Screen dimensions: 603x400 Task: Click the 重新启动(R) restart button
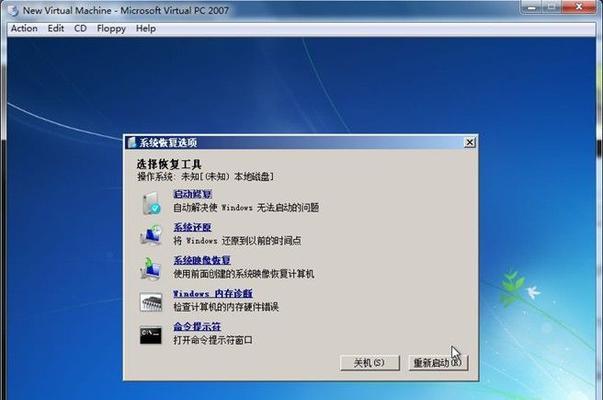tap(438, 363)
